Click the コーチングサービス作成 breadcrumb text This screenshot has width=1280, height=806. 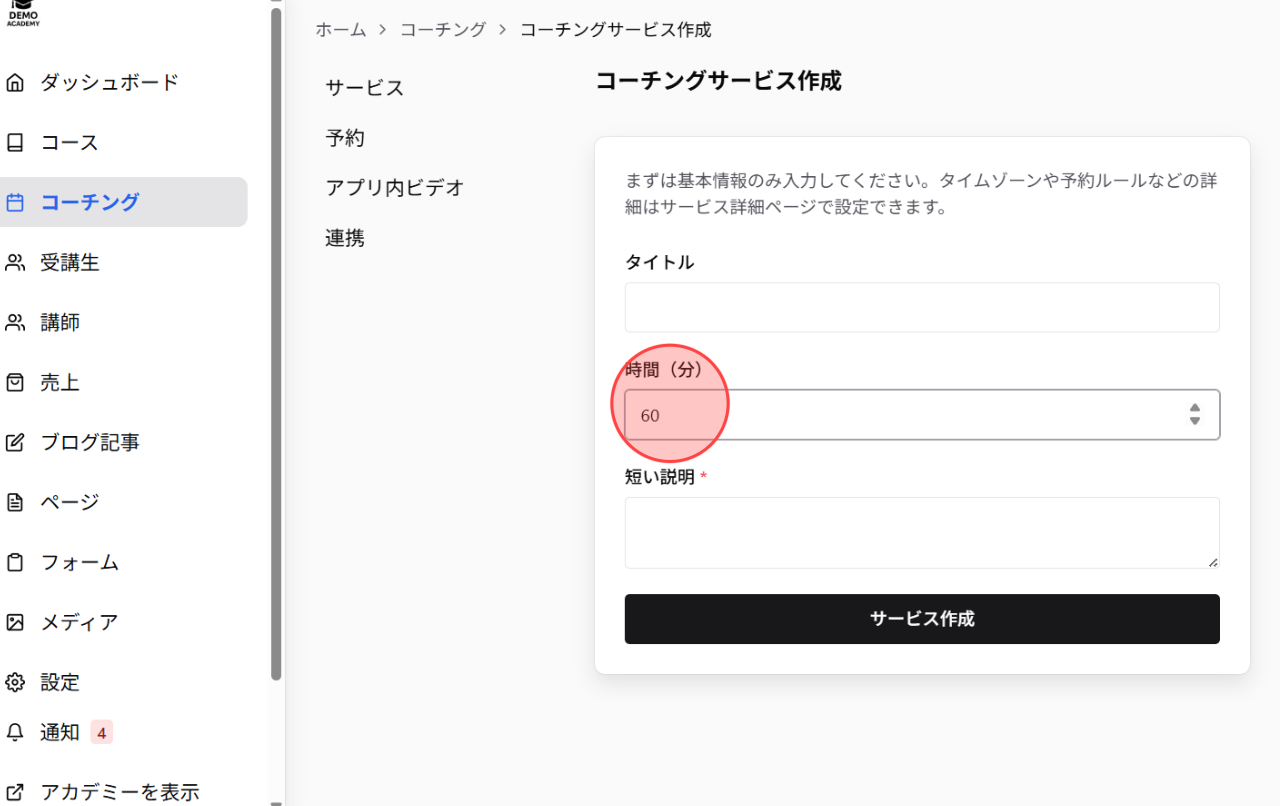616,30
